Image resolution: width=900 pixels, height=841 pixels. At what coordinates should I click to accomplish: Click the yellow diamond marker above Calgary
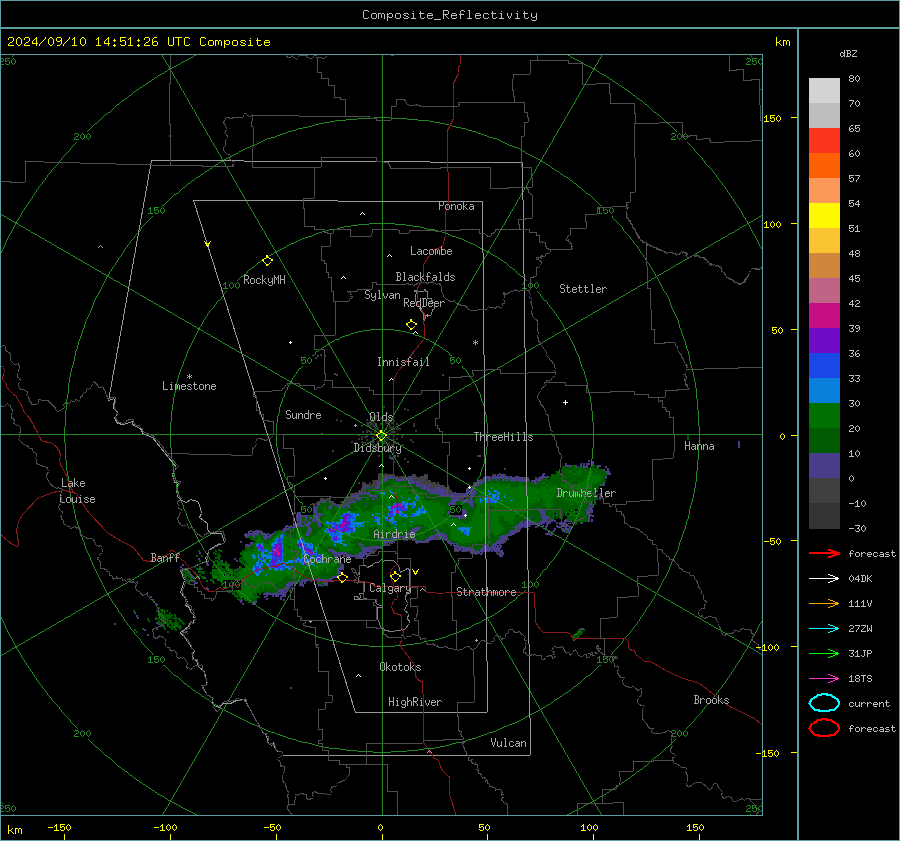click(x=395, y=576)
